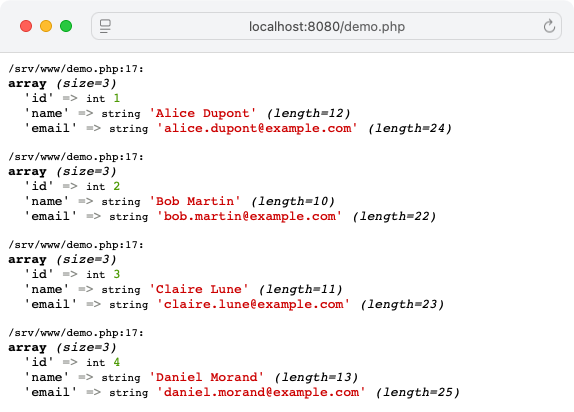Select the text 'Claire Lune'
This screenshot has height=412, width=574.
click(199, 289)
